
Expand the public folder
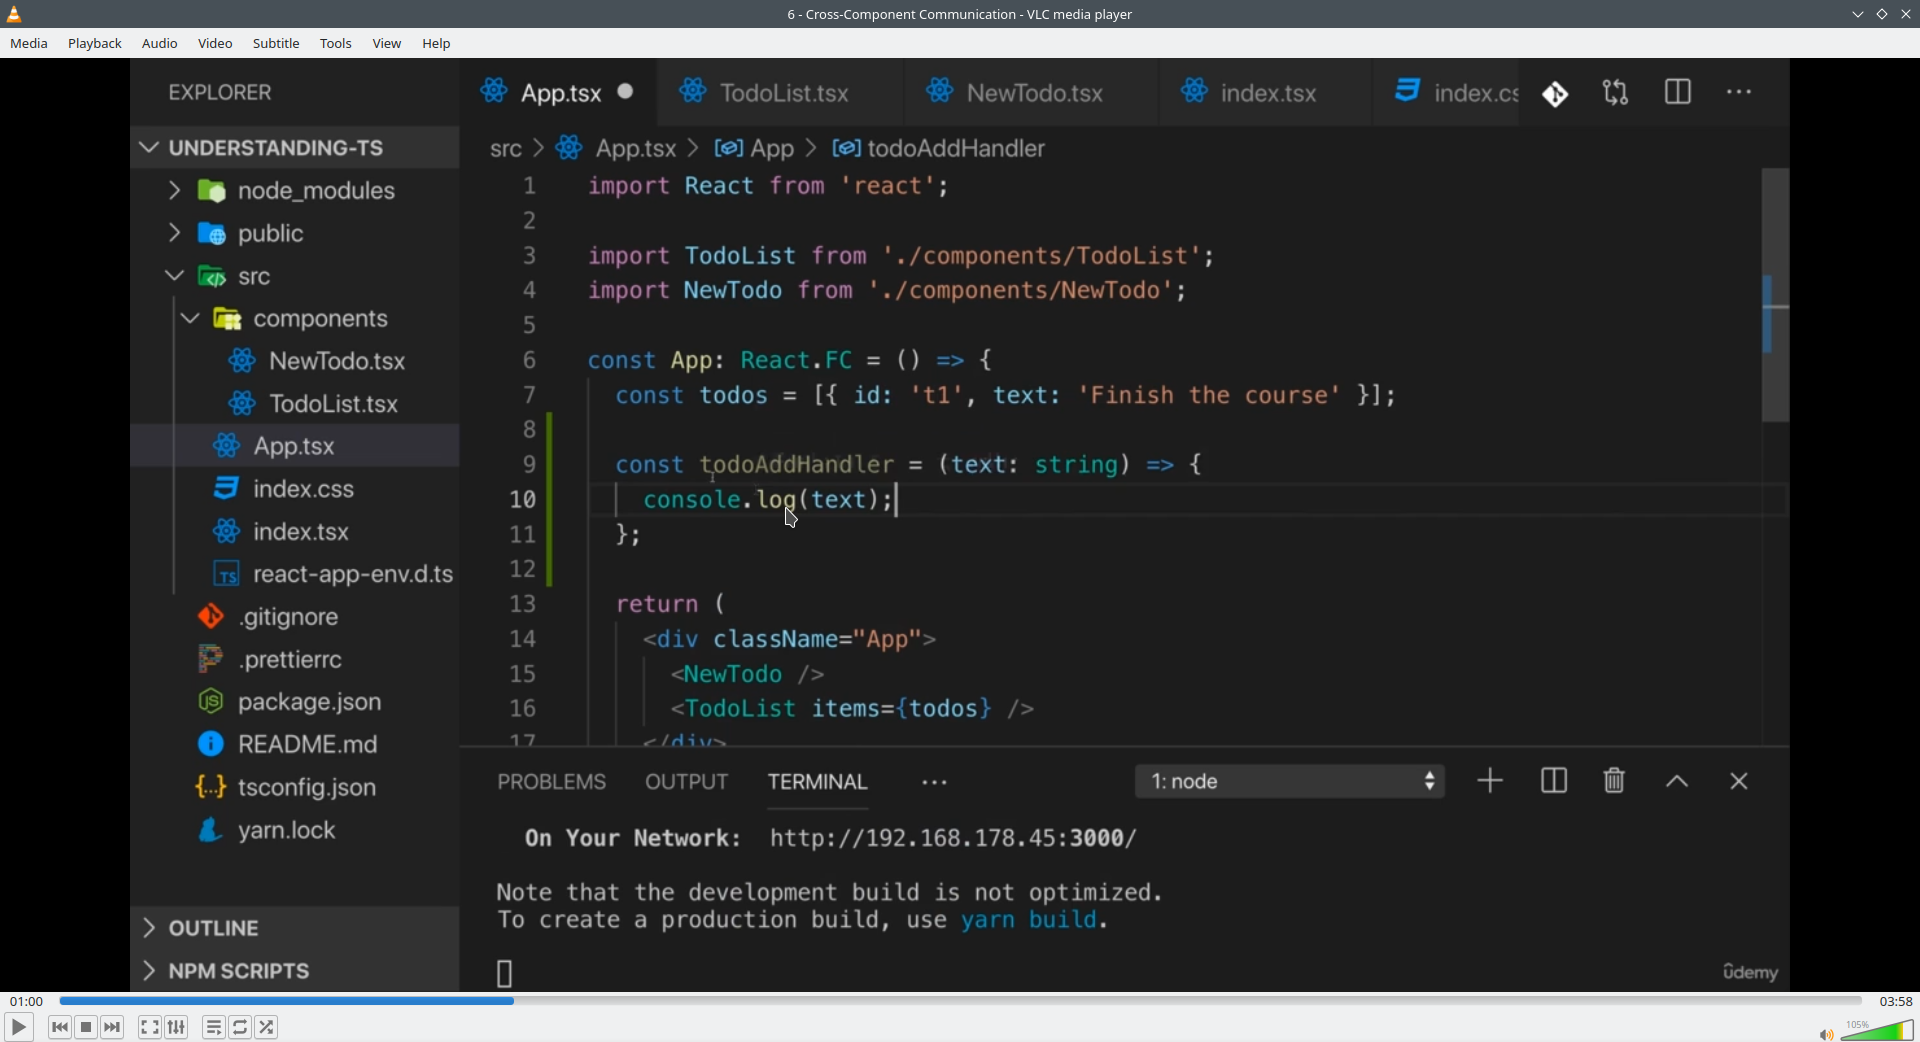click(295, 234)
